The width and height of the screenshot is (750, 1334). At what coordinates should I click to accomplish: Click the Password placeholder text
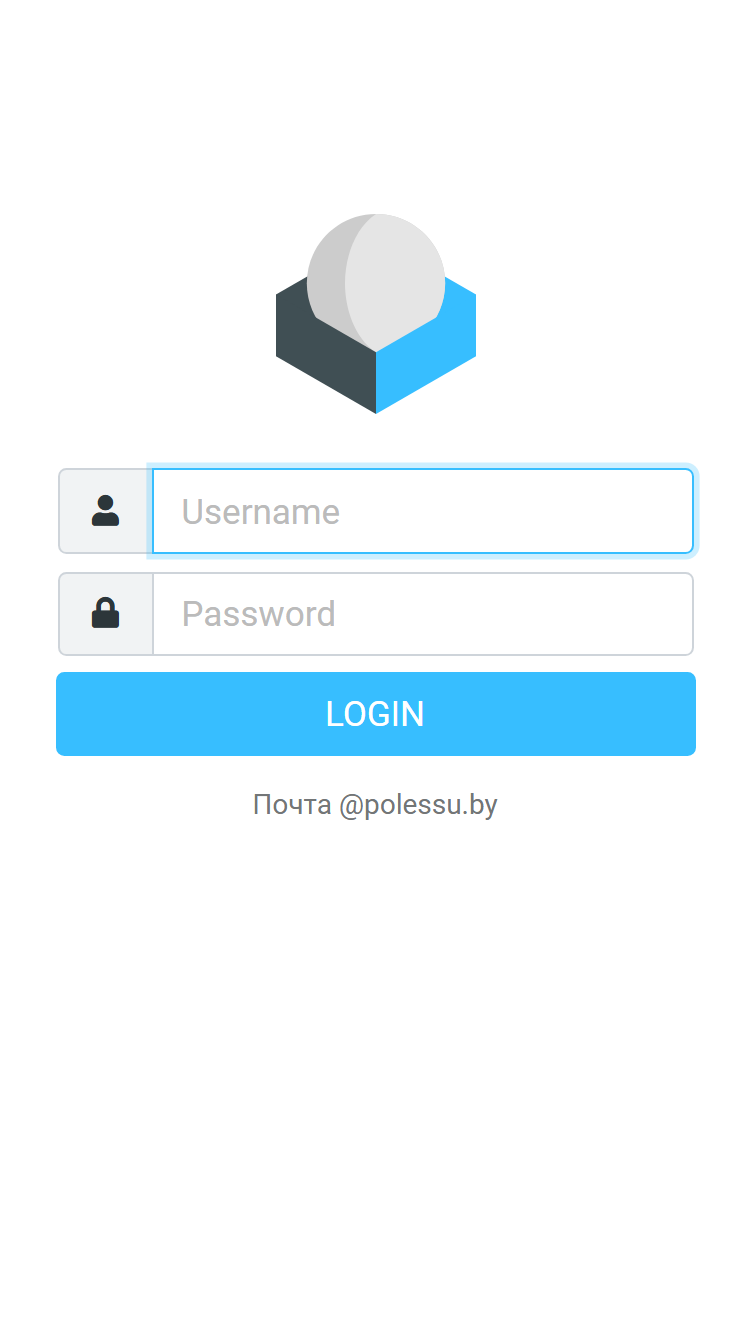tap(259, 614)
